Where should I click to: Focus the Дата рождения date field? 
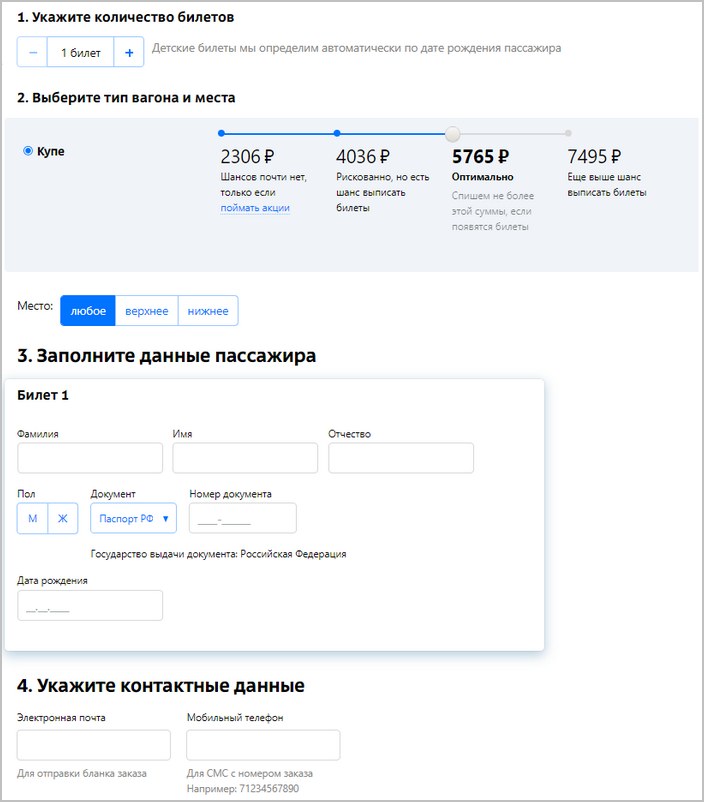(x=90, y=606)
